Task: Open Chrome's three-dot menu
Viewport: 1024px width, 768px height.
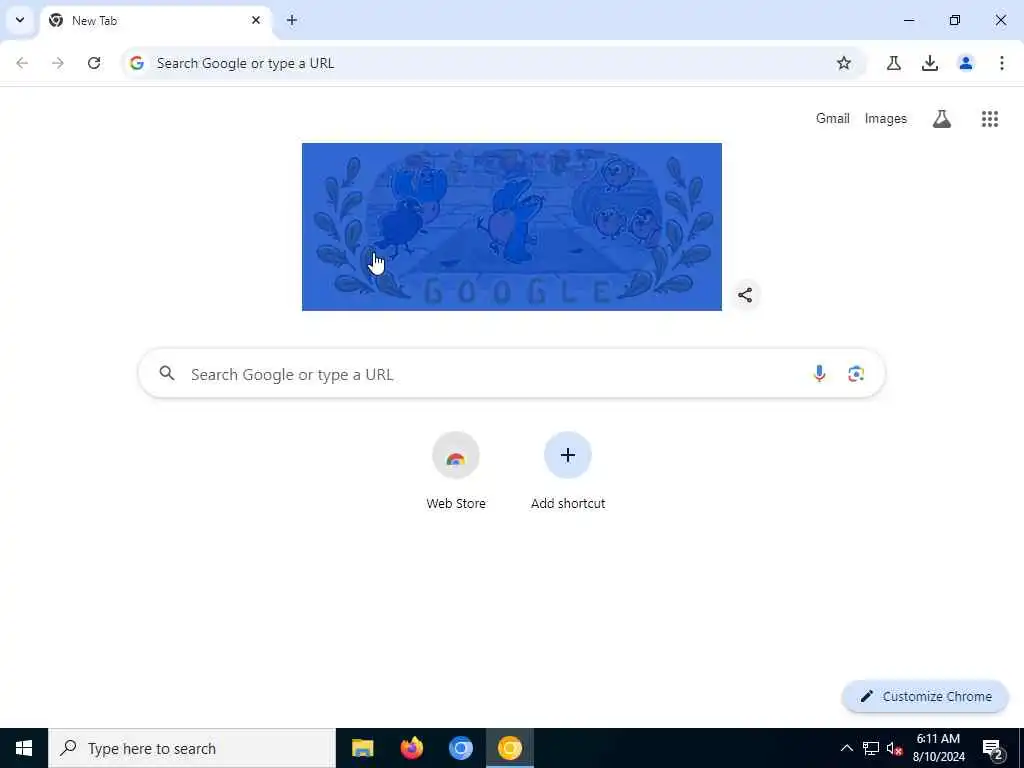Action: (1001, 63)
